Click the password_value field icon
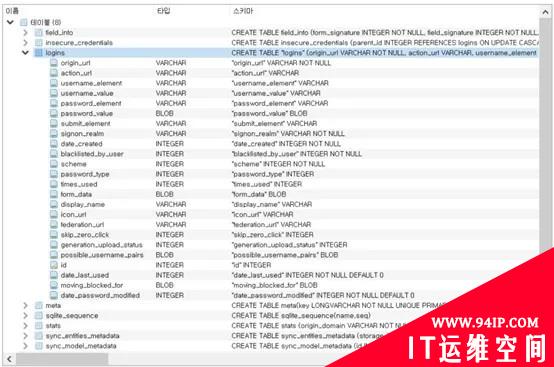Viewport: 554px width, 367px height. pyautogui.click(x=54, y=113)
